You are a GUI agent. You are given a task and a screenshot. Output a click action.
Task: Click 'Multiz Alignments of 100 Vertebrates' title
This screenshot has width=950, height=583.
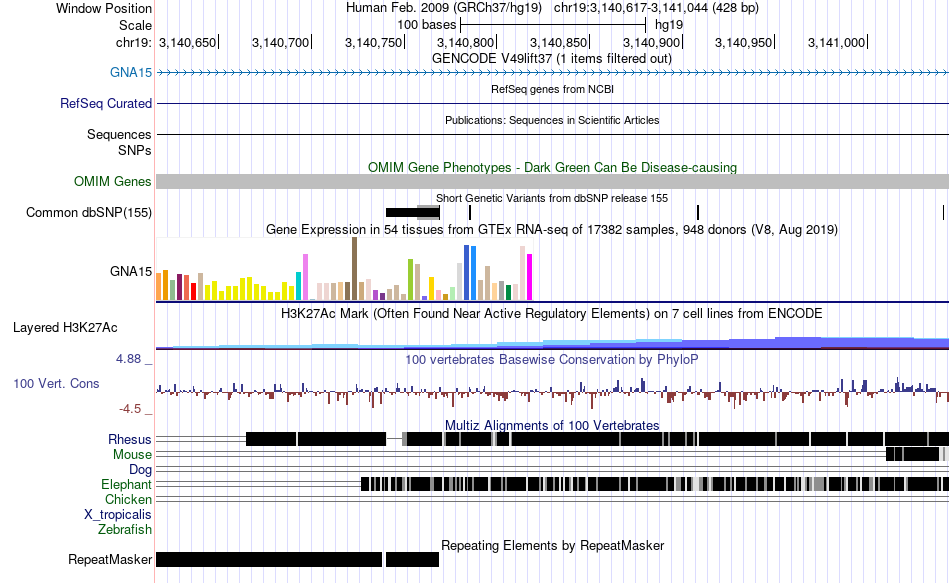pyautogui.click(x=552, y=425)
